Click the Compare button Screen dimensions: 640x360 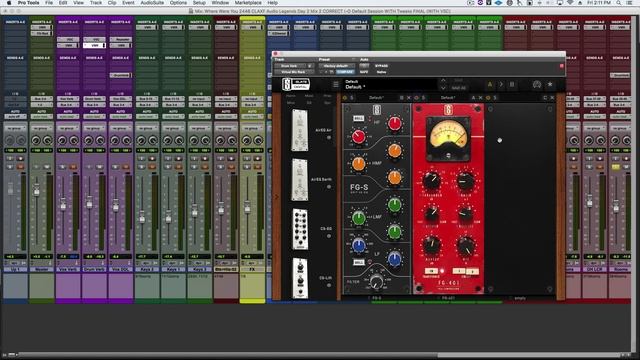345,72
